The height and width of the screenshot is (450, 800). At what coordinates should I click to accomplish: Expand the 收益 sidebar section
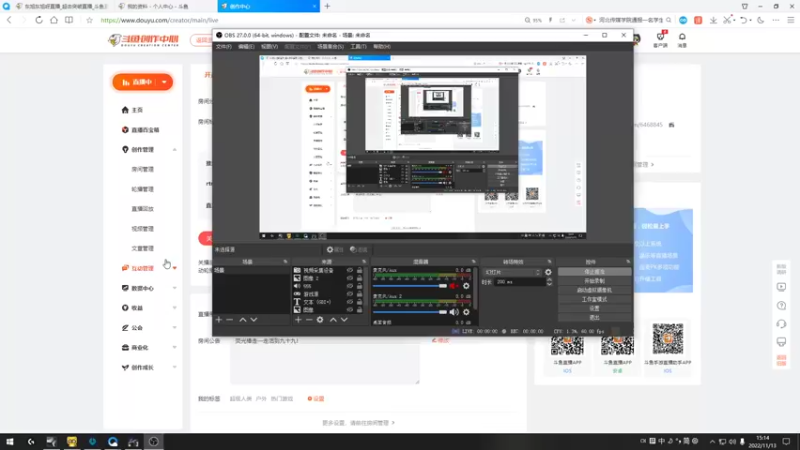click(x=174, y=308)
